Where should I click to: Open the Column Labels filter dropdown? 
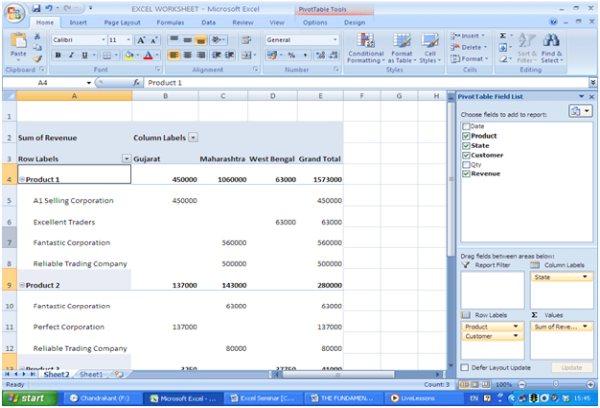coord(193,137)
